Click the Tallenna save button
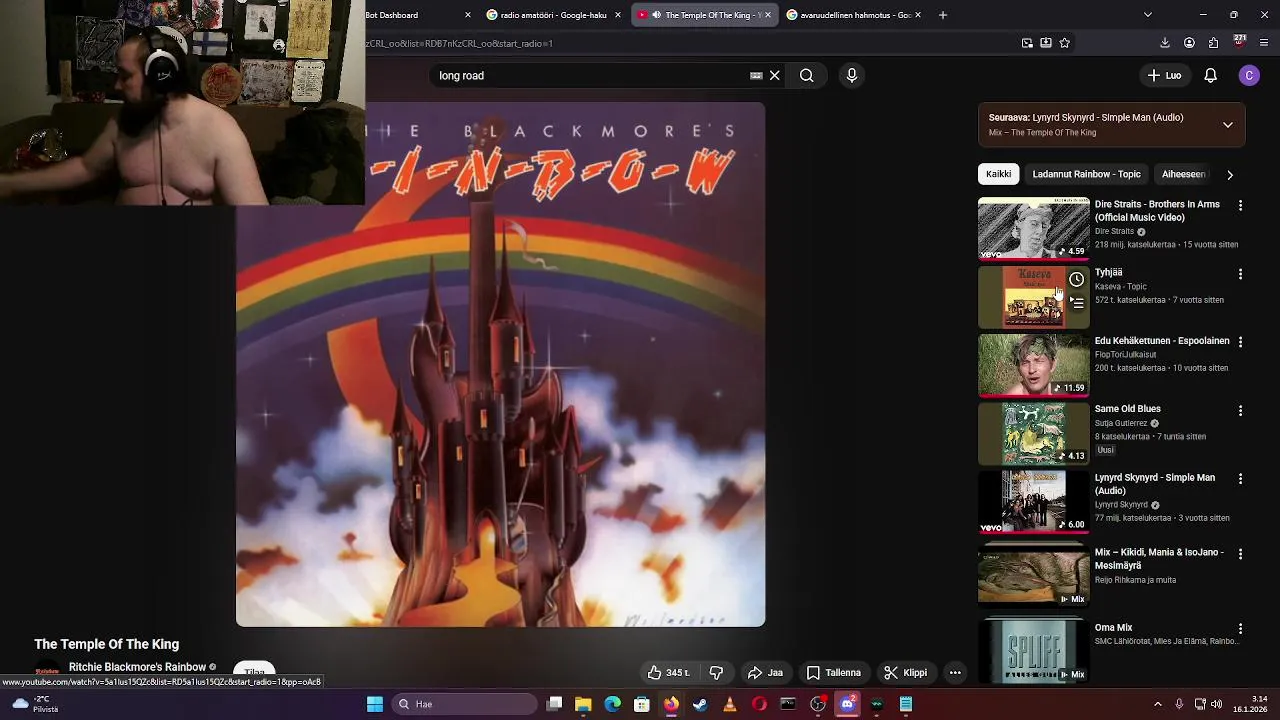This screenshot has height=720, width=1280. pyautogui.click(x=833, y=673)
